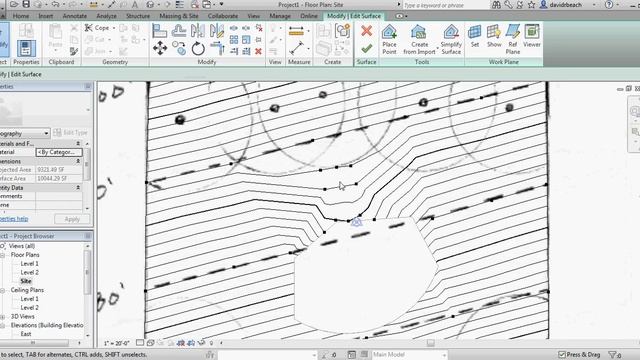Click the Properties help link

coord(14,219)
